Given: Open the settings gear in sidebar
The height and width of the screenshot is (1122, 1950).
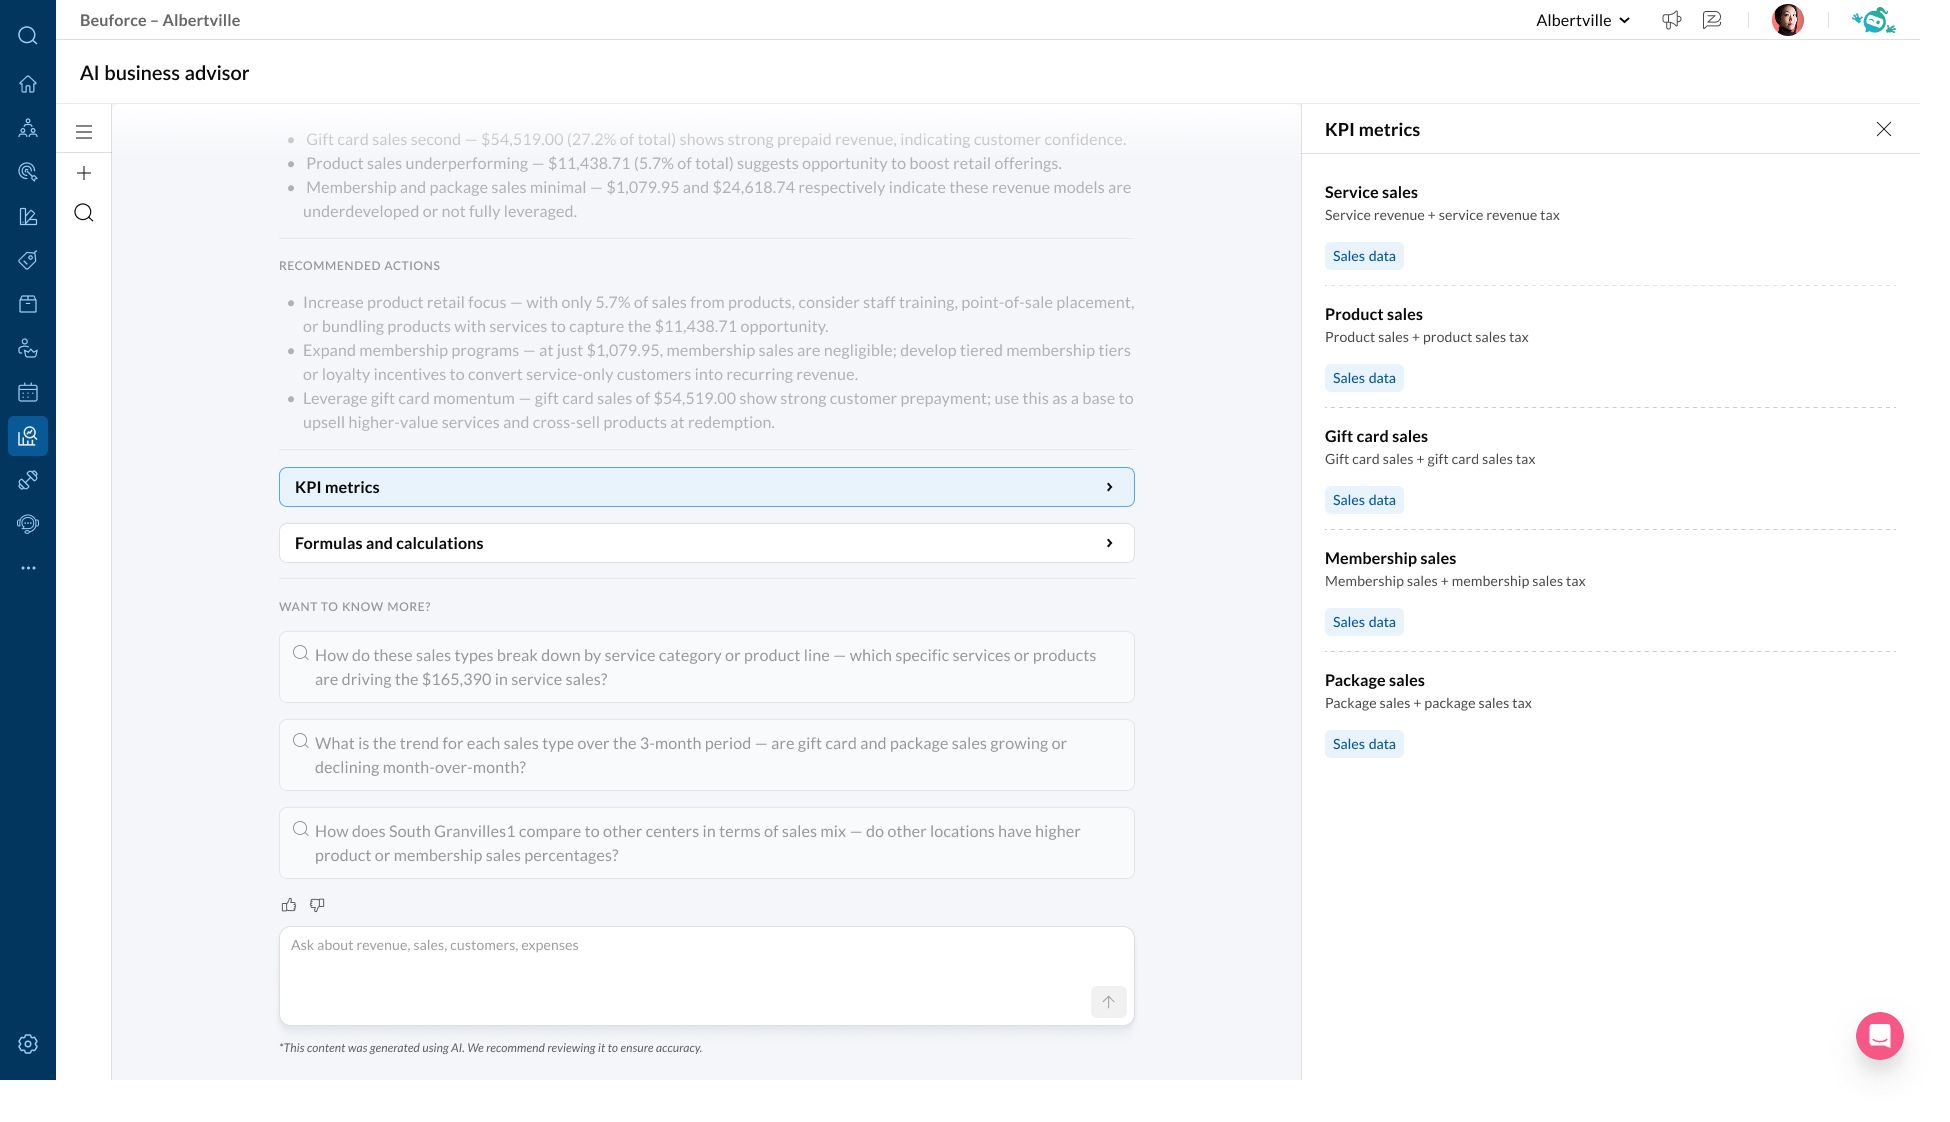Looking at the screenshot, I should coord(28,1044).
